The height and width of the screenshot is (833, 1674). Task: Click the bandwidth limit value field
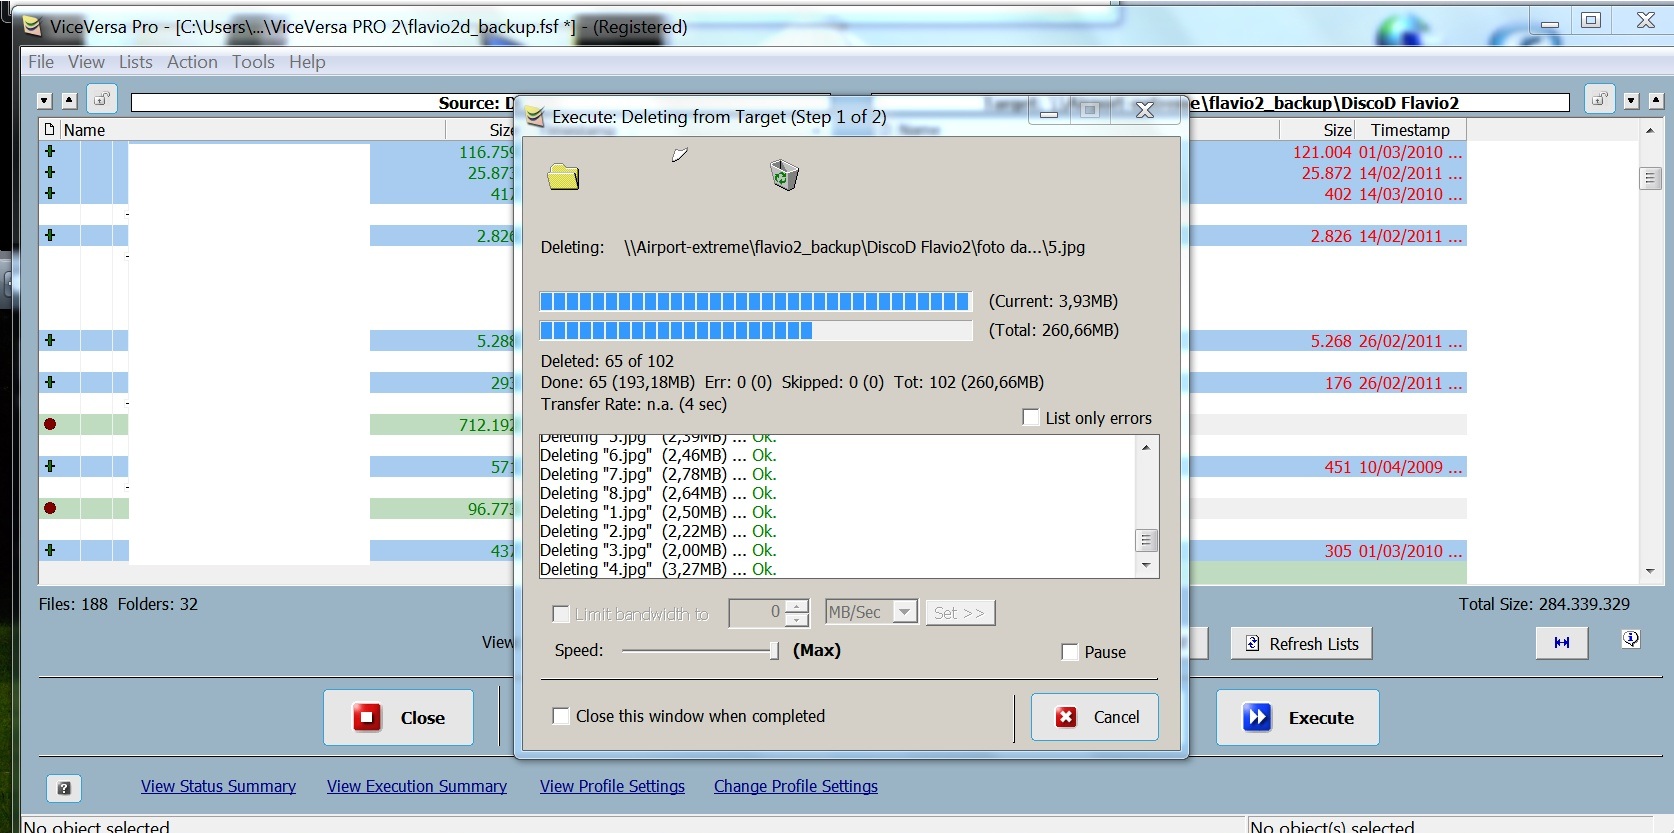(x=757, y=612)
